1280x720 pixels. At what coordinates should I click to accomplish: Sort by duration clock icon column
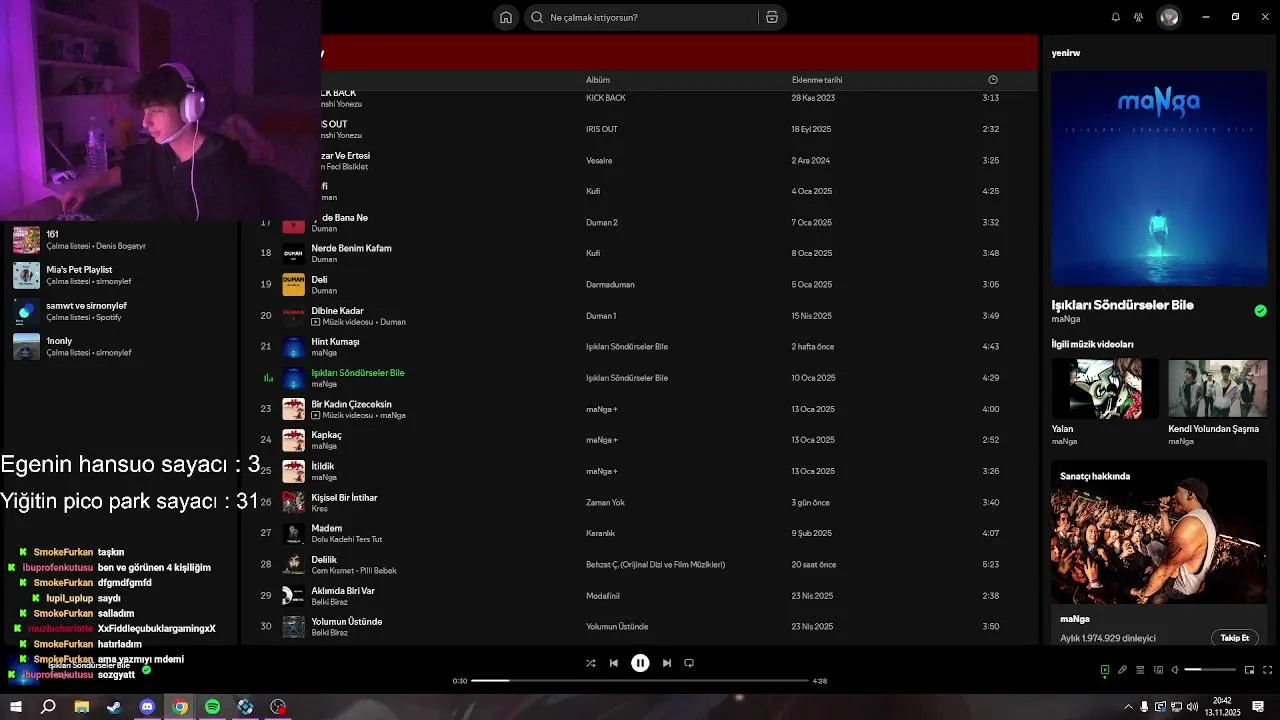993,80
